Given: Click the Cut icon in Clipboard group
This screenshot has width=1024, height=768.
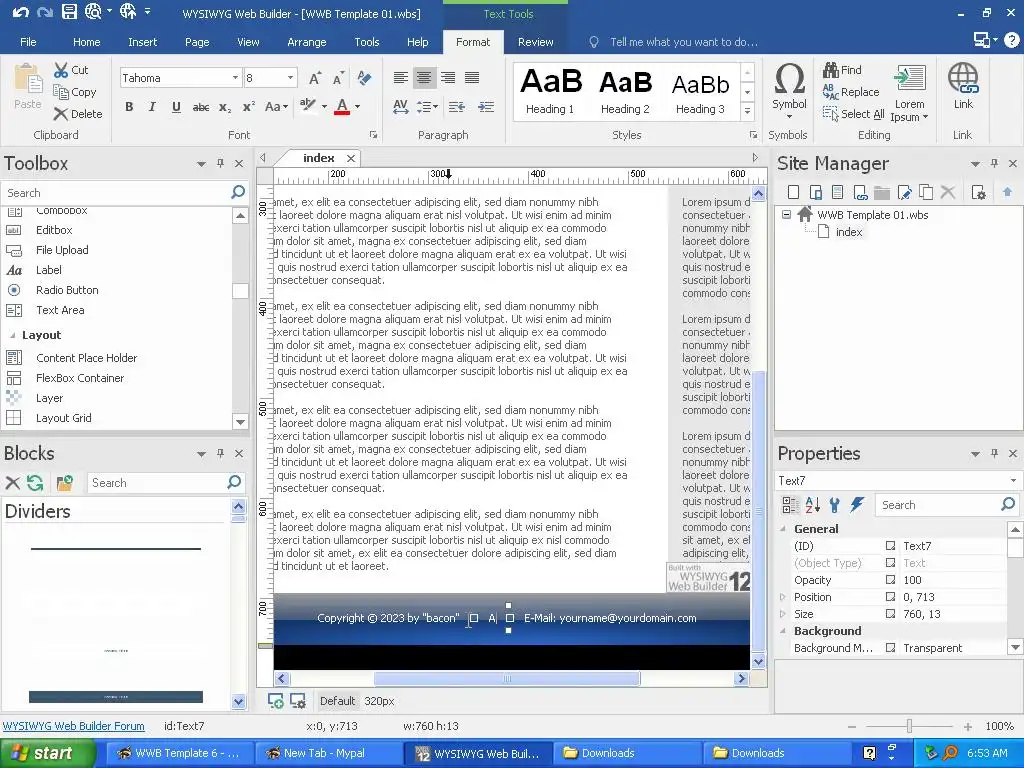Looking at the screenshot, I should (x=61, y=70).
